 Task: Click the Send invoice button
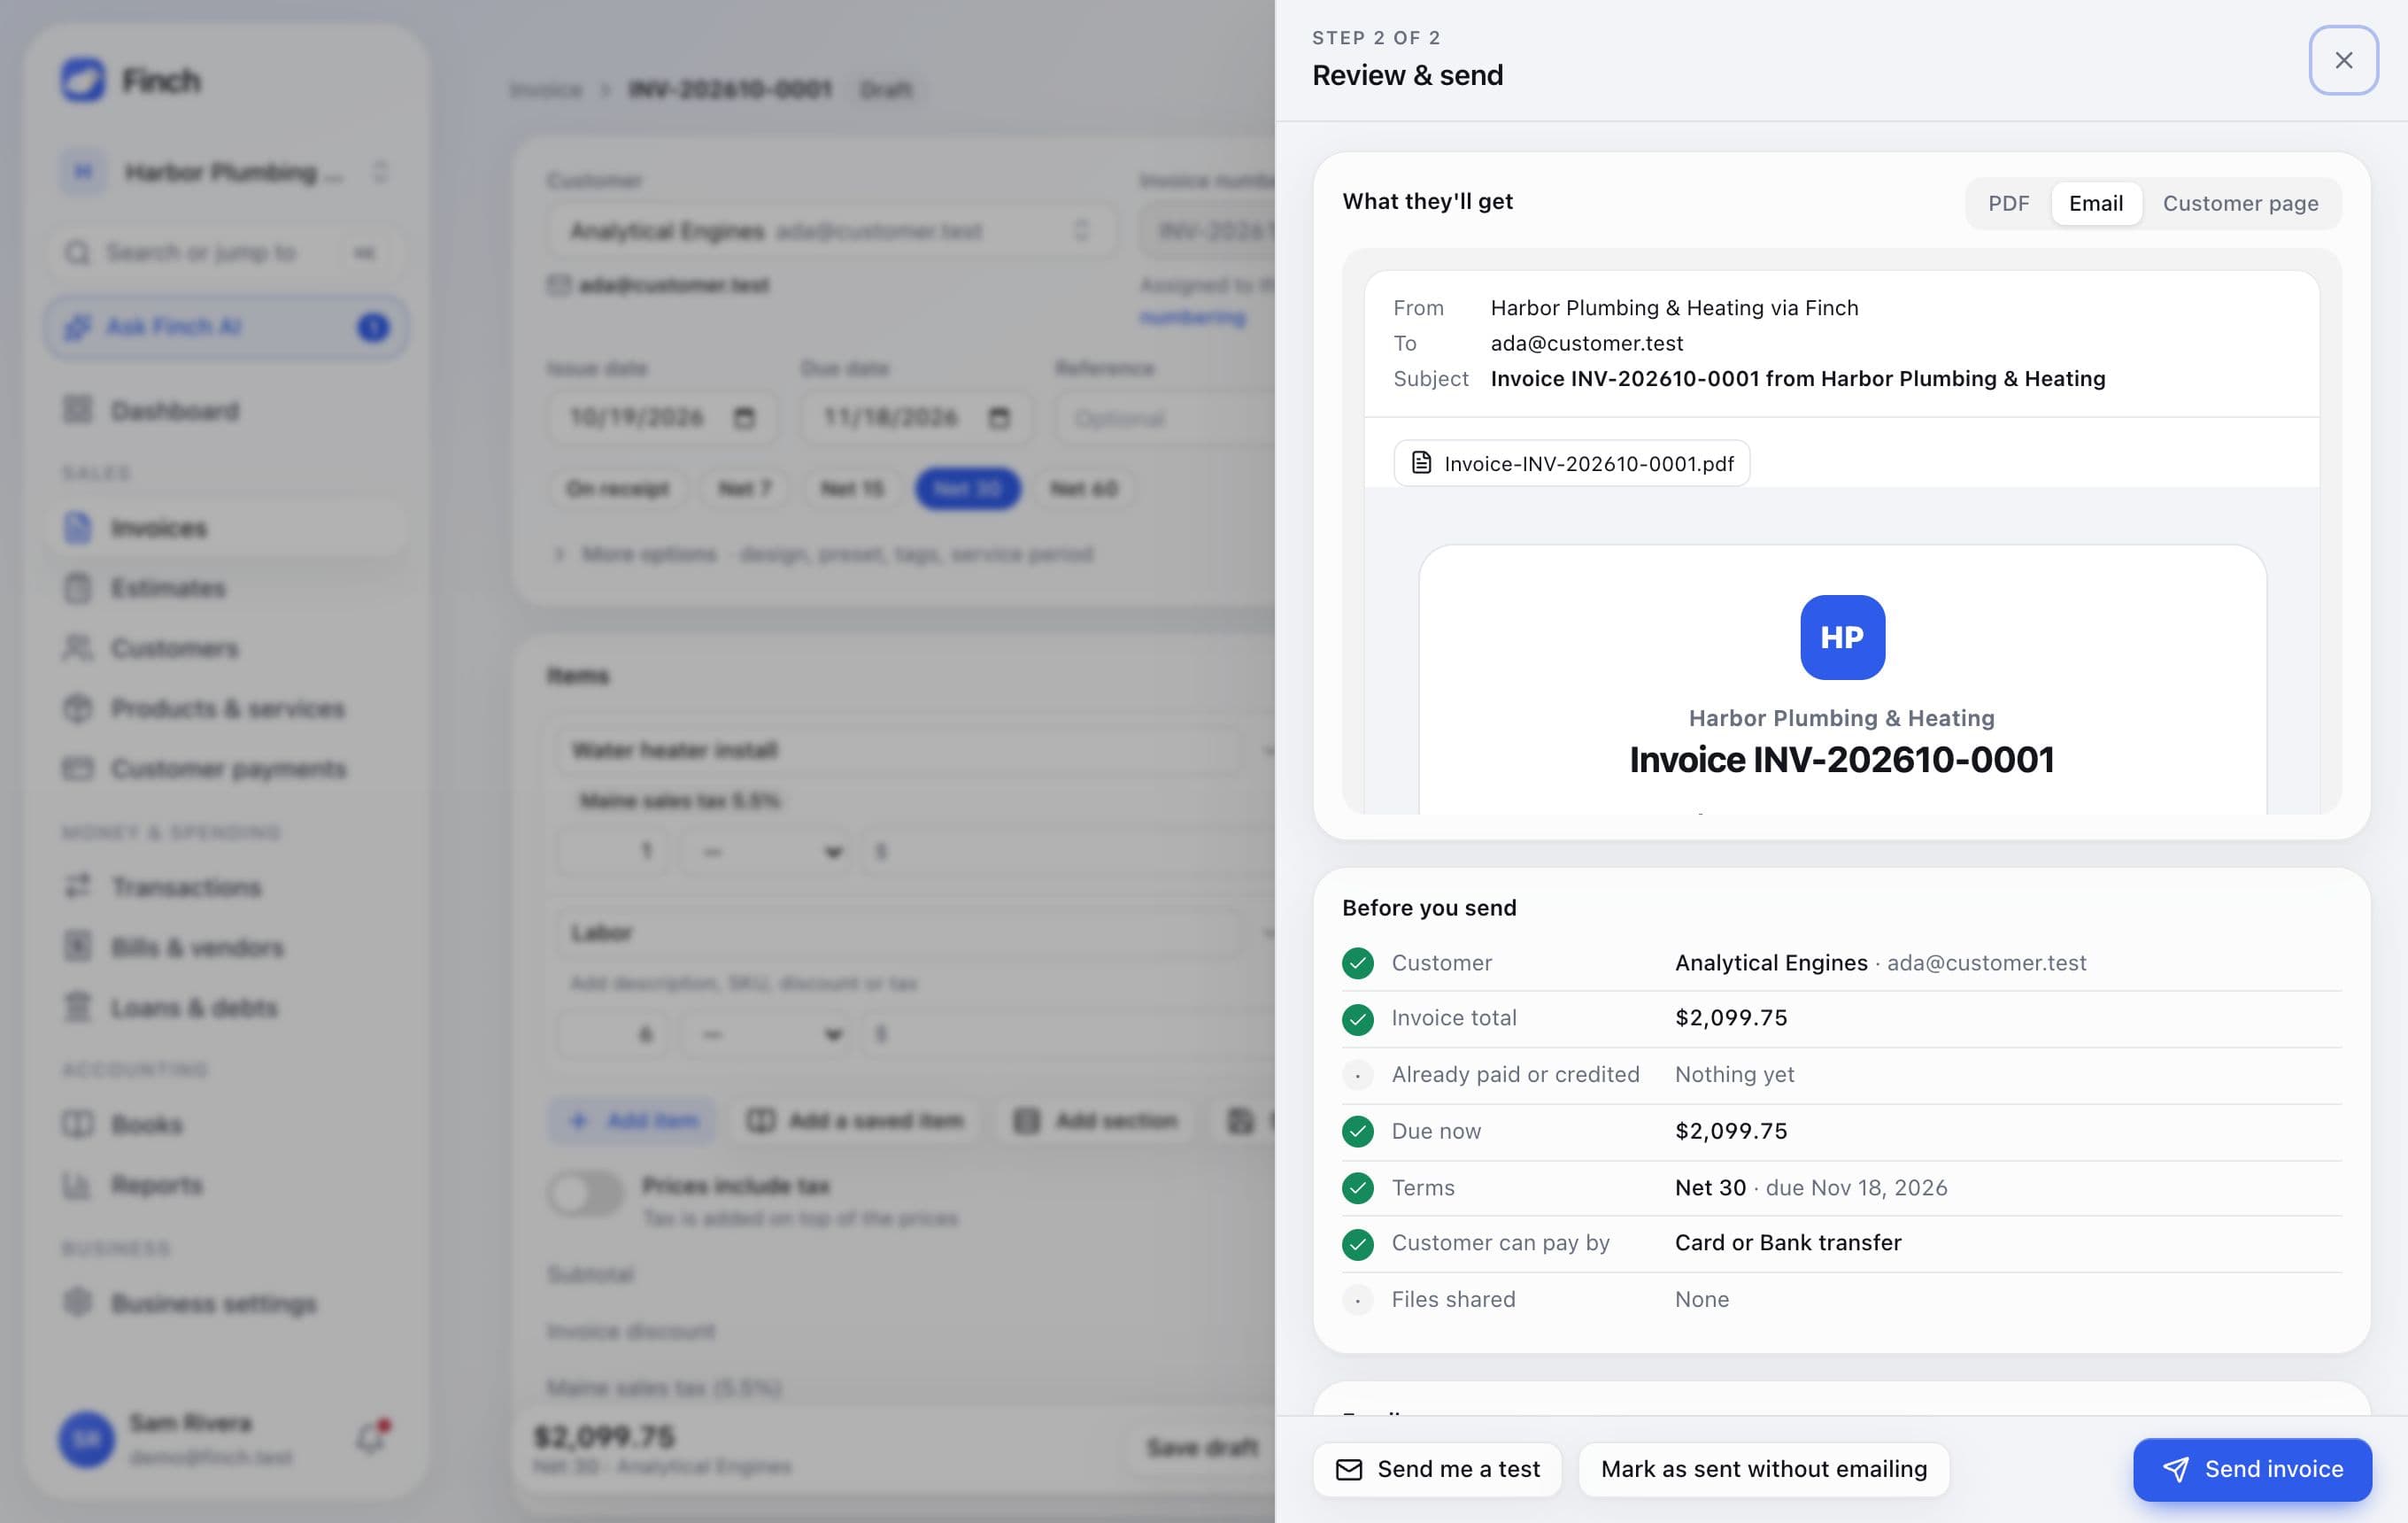point(2251,1469)
